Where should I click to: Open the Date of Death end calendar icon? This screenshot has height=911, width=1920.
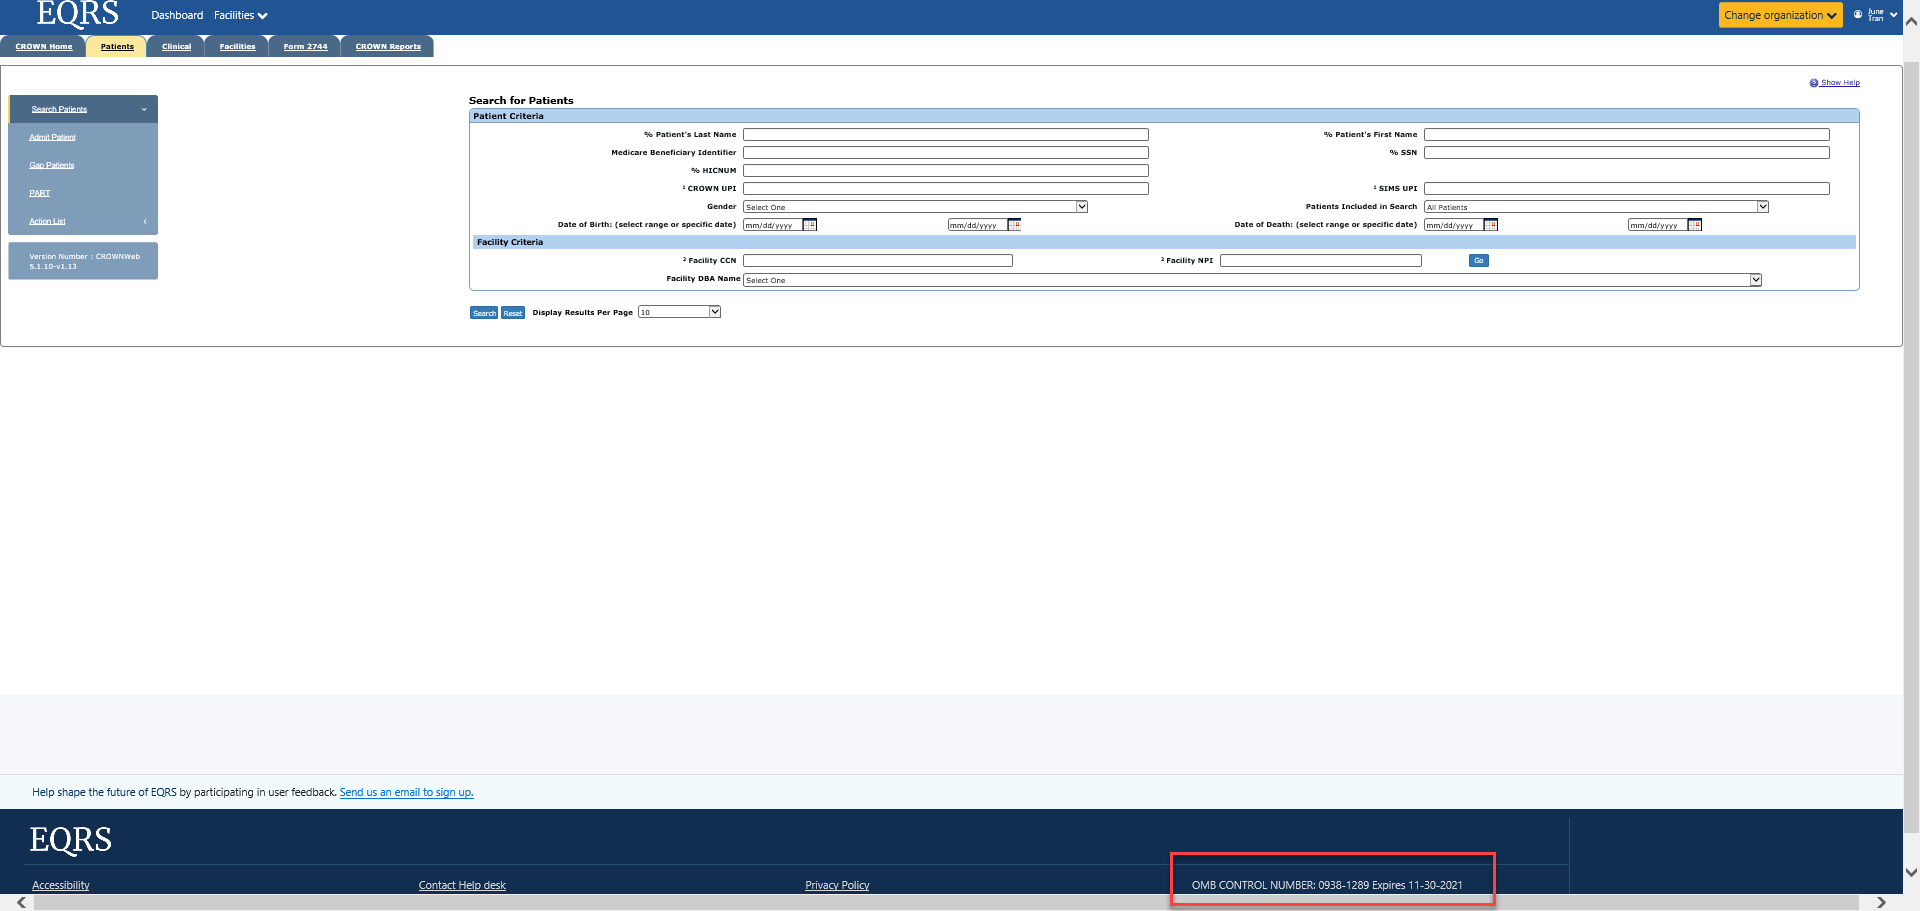(x=1694, y=225)
